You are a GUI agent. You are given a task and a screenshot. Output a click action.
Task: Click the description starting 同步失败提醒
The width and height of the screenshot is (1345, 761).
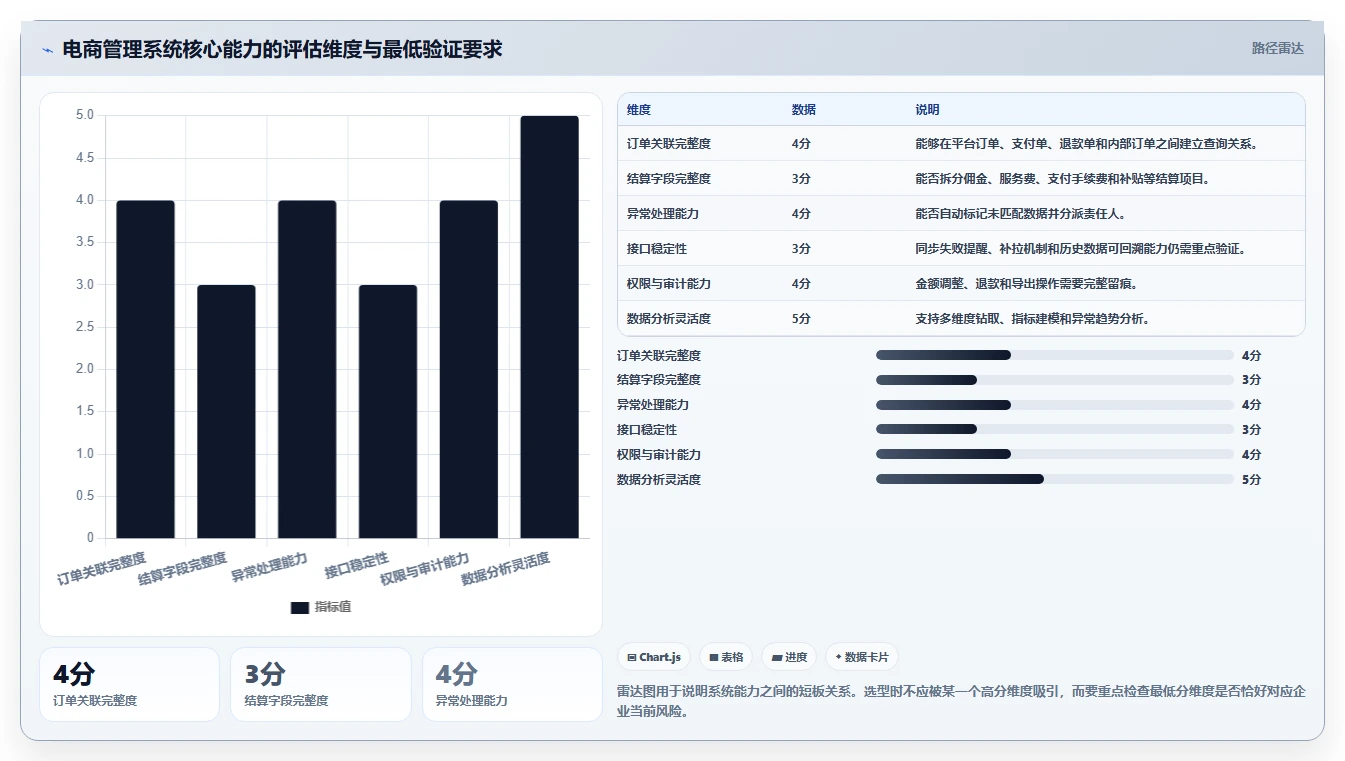tap(1080, 249)
